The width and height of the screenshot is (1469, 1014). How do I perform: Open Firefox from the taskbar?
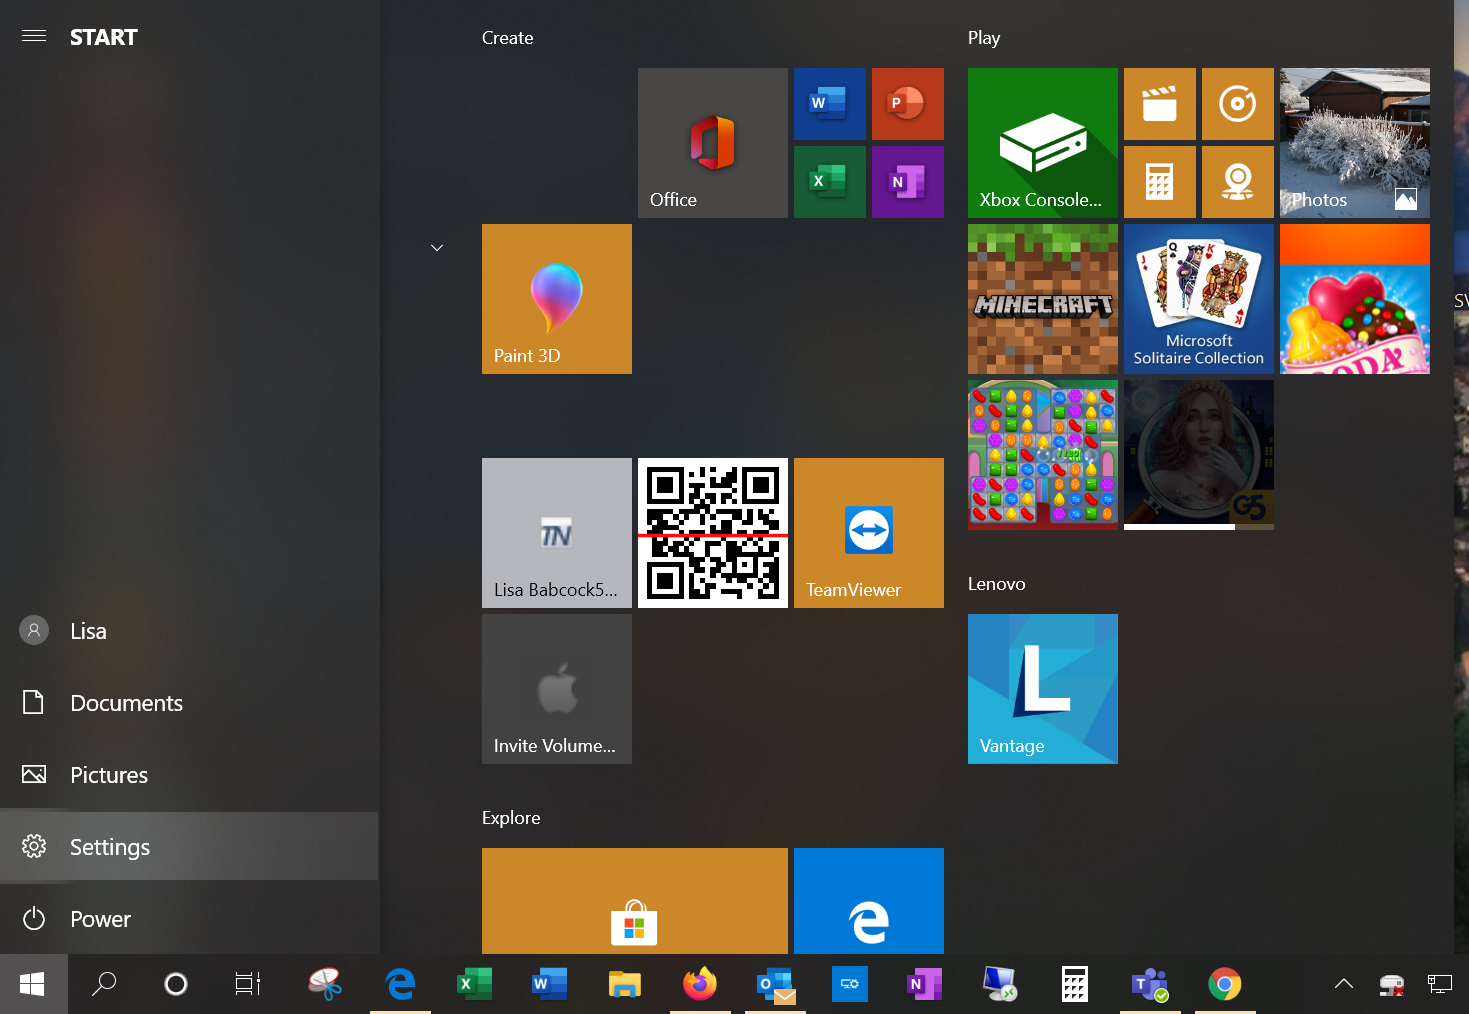700,984
